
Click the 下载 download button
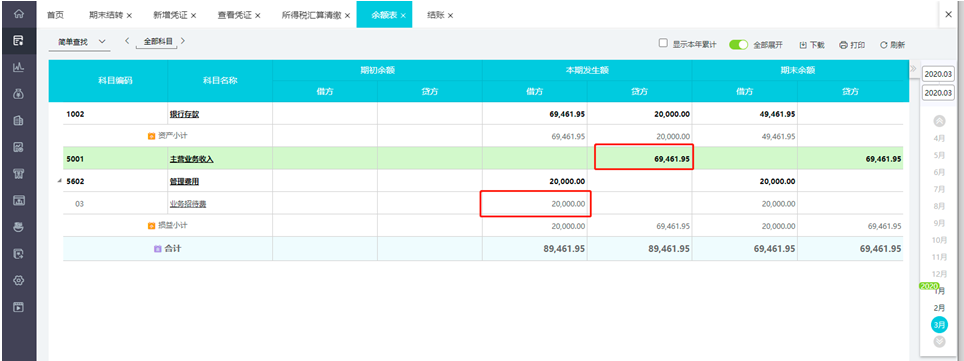pyautogui.click(x=812, y=45)
